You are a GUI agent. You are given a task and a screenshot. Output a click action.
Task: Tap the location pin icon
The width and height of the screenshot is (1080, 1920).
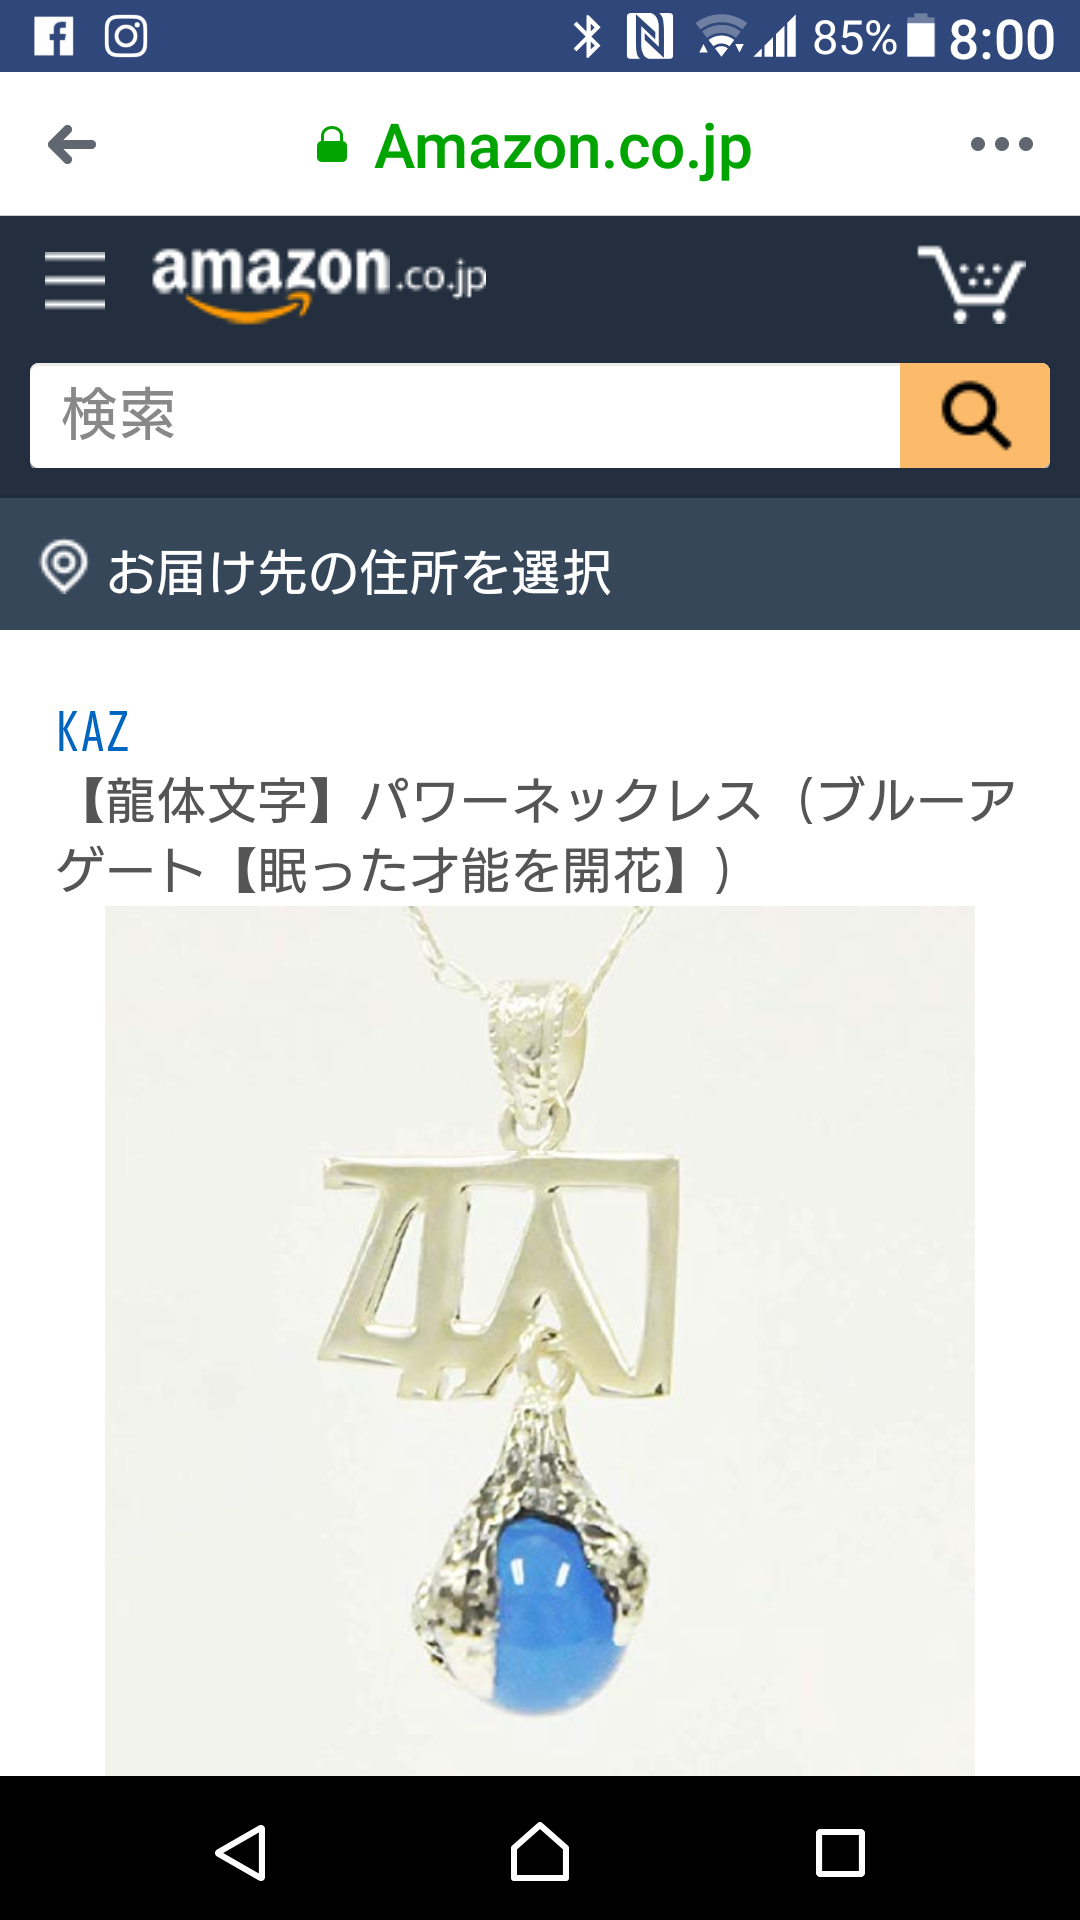[64, 567]
